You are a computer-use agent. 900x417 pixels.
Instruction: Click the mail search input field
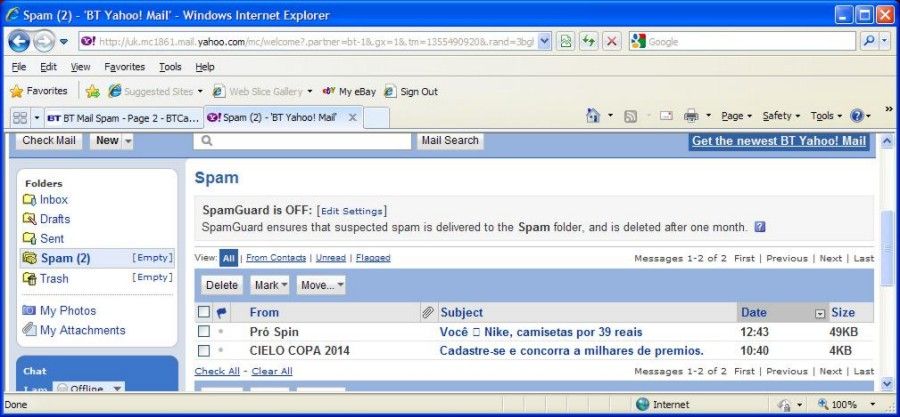point(302,141)
